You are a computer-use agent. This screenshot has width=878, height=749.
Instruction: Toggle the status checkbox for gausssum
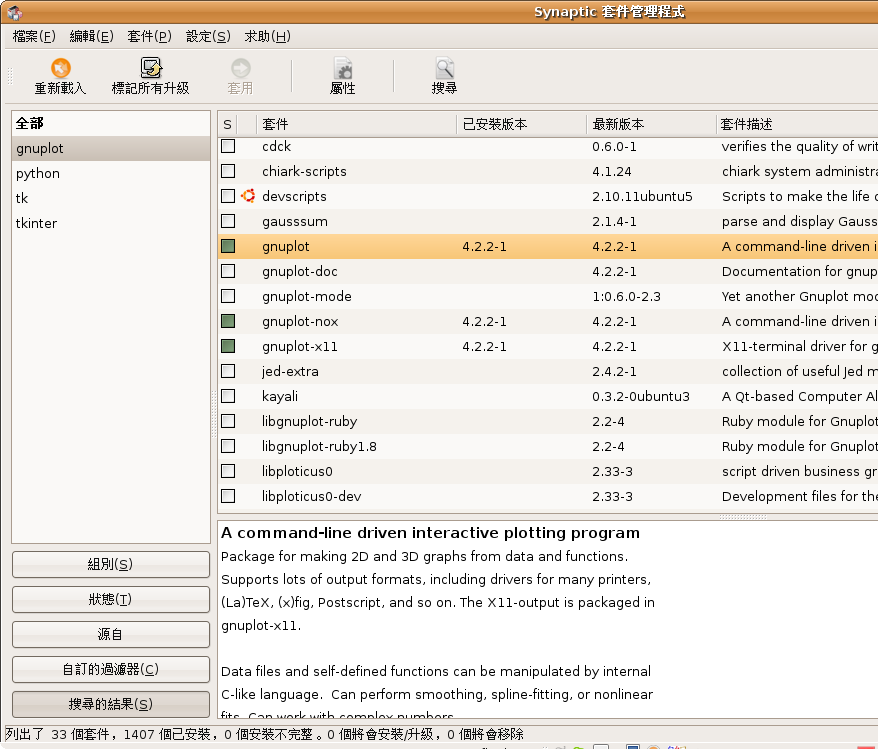(228, 221)
